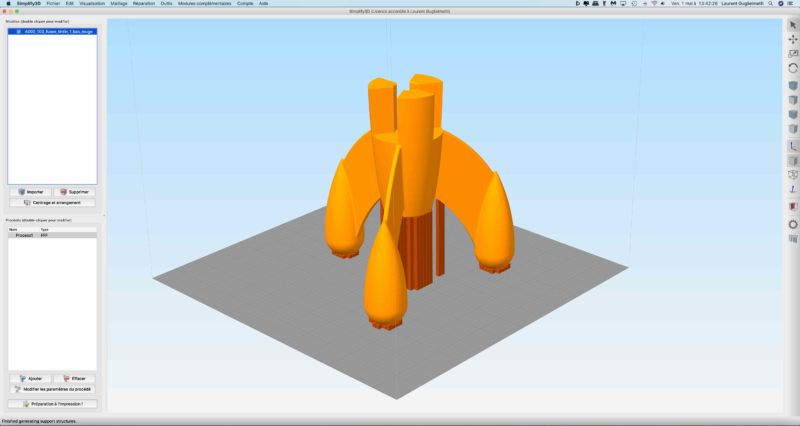The height and width of the screenshot is (426, 800).
Task: Toggle the coordinate axes display icon
Action: point(793,145)
